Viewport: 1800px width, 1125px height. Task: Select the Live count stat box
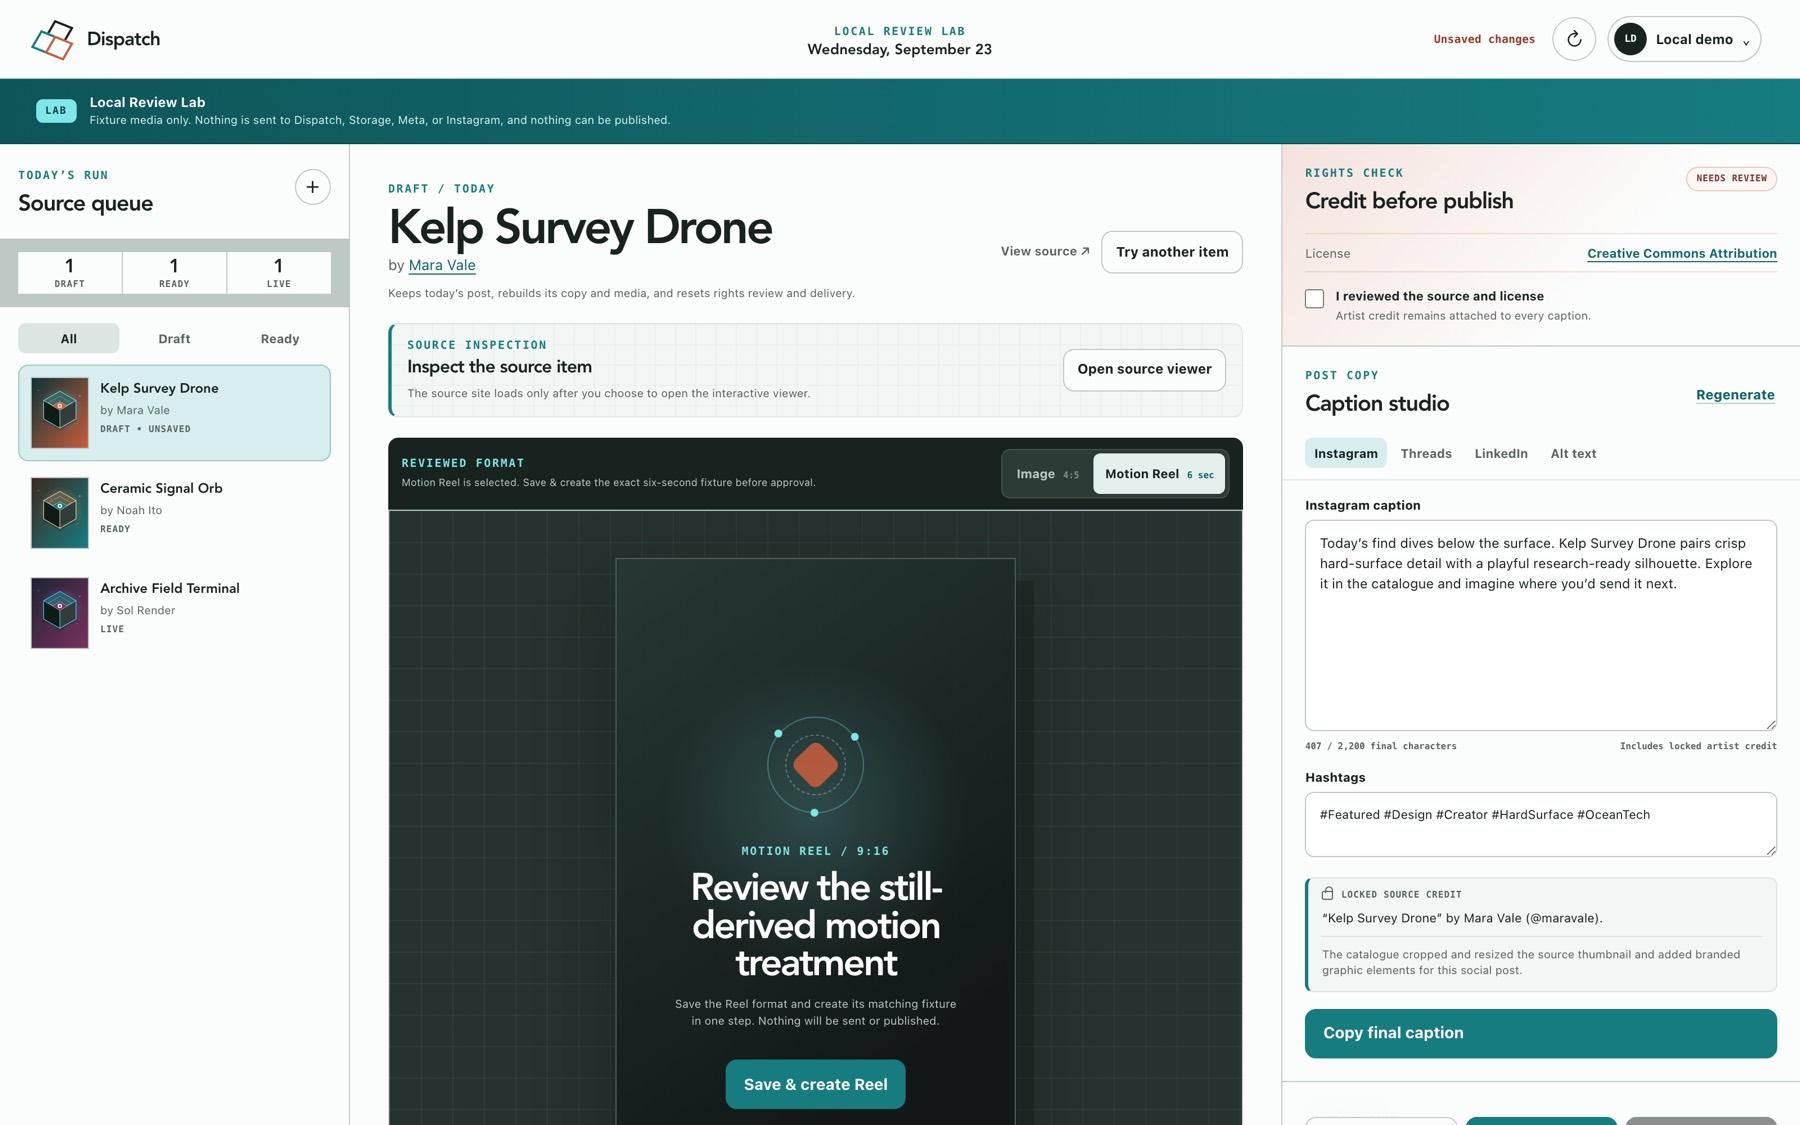(x=279, y=272)
